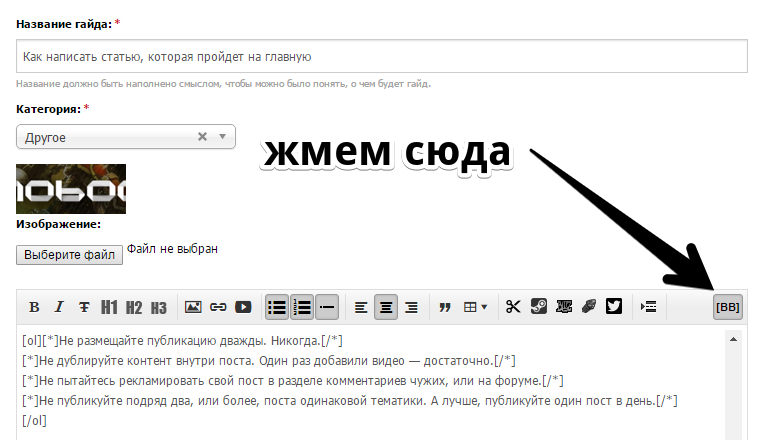The width and height of the screenshot is (760, 440).
Task: Toggle italic text formatting
Action: click(x=59, y=307)
